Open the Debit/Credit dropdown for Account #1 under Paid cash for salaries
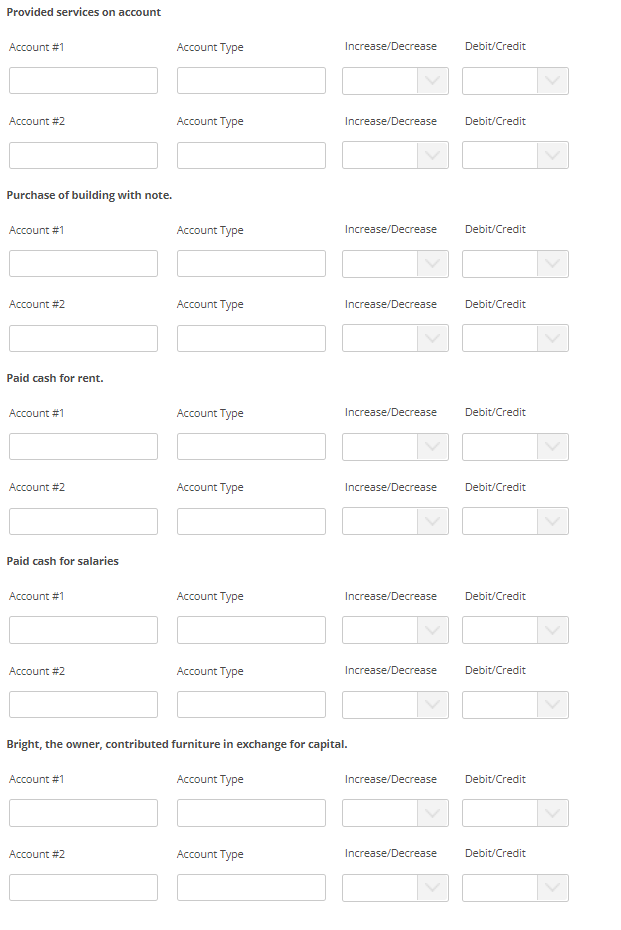 click(515, 630)
